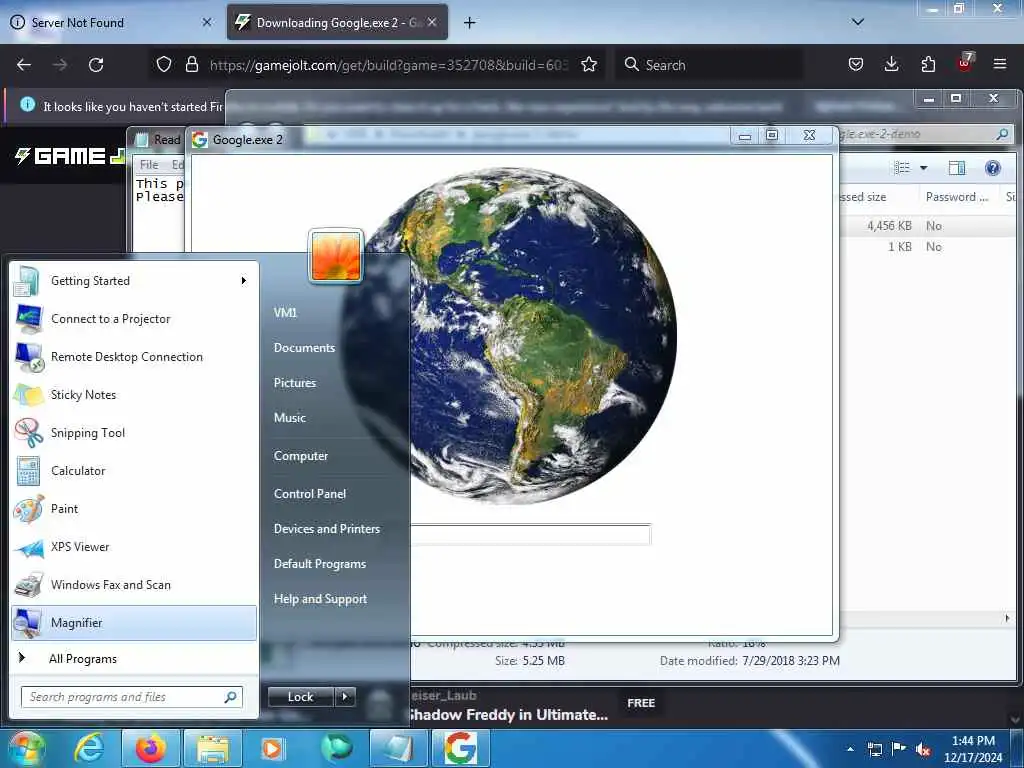The height and width of the screenshot is (768, 1024).
Task: Toggle preview pane in archive window
Action: pyautogui.click(x=957, y=168)
